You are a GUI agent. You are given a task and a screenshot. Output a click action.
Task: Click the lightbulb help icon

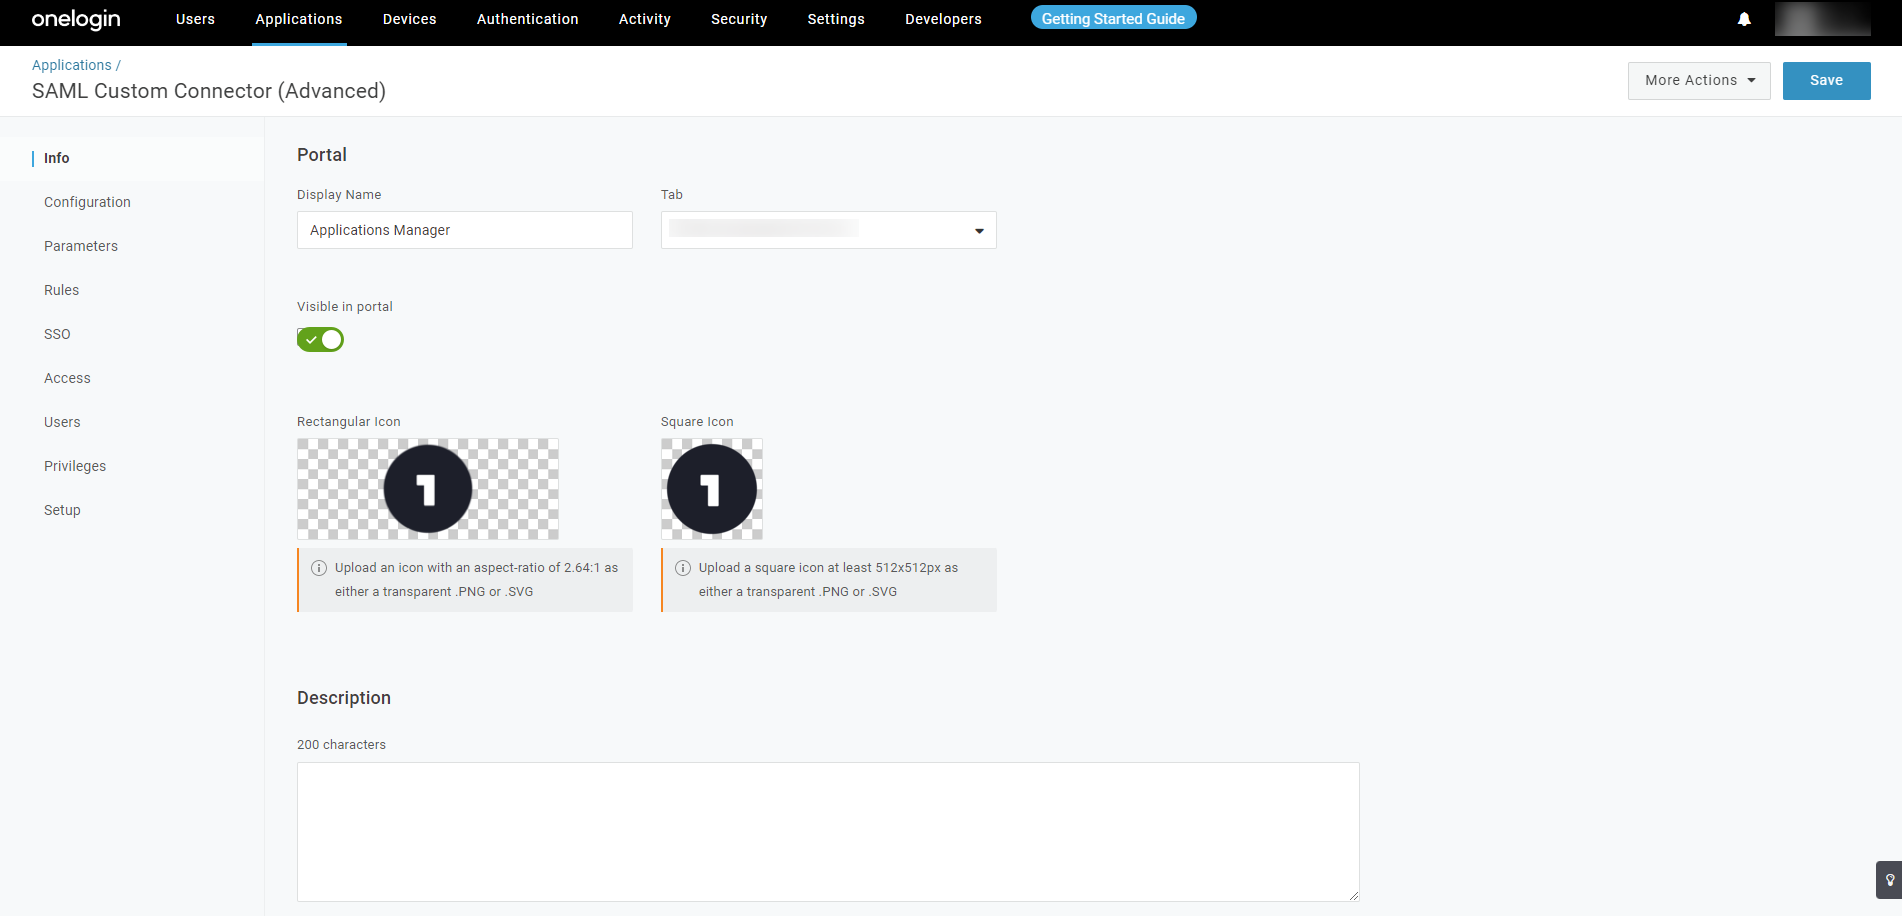(x=1889, y=880)
